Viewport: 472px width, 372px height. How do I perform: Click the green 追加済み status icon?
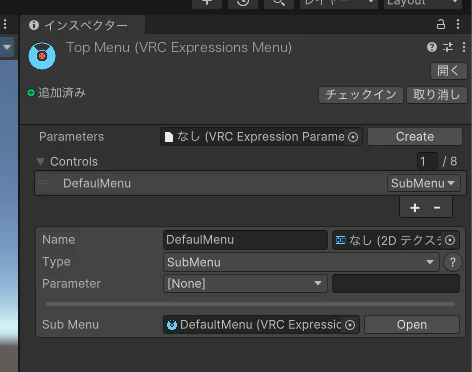click(x=31, y=93)
